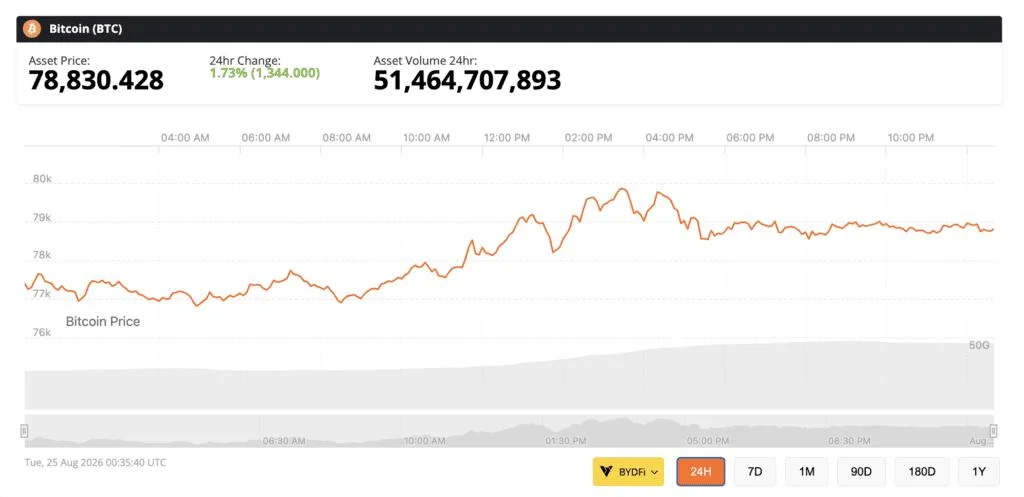This screenshot has width=1024, height=497.
Task: Click the Bitcoin Price series label
Action: click(103, 321)
